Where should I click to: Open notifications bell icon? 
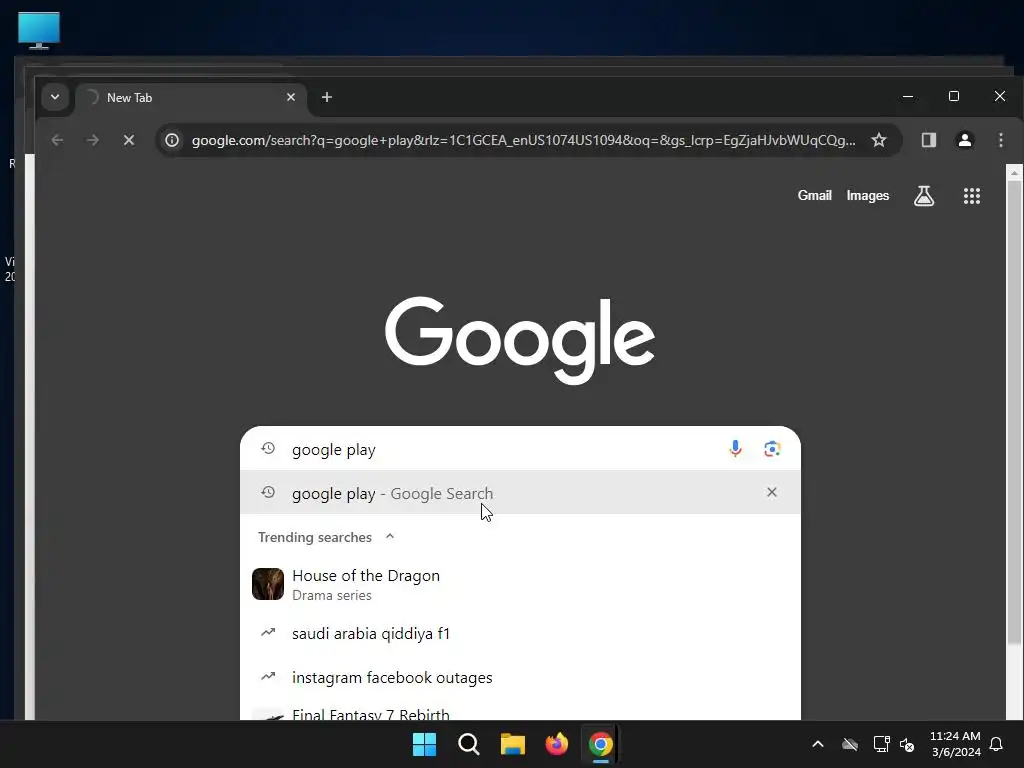[x=996, y=744]
